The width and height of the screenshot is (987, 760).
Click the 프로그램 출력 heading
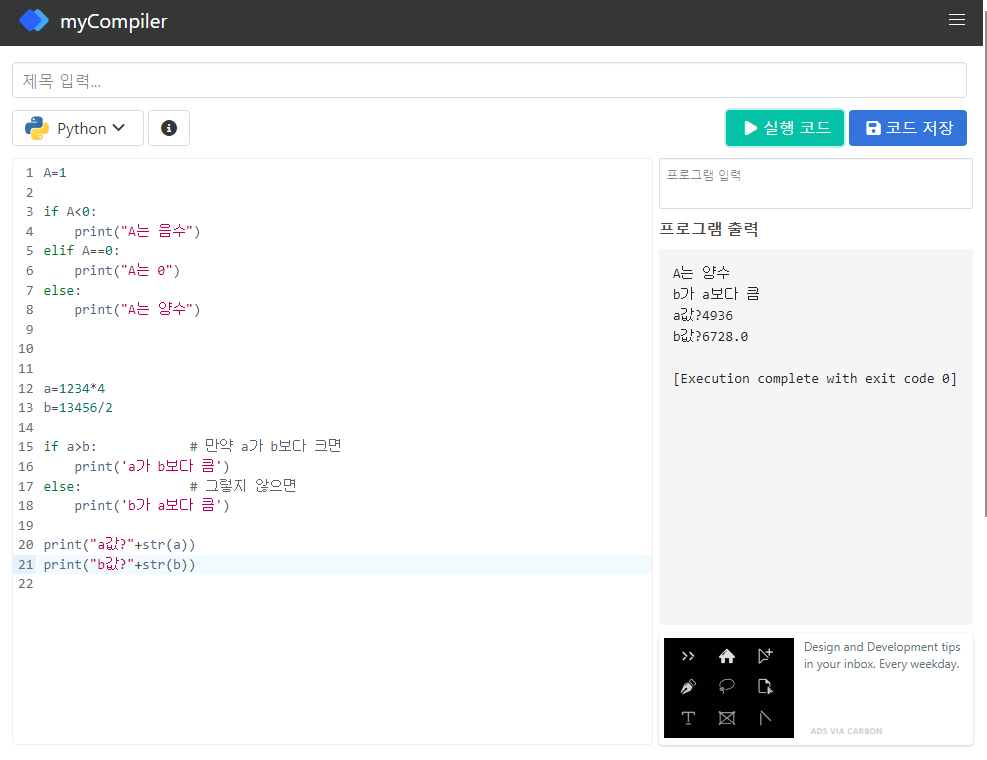click(708, 229)
